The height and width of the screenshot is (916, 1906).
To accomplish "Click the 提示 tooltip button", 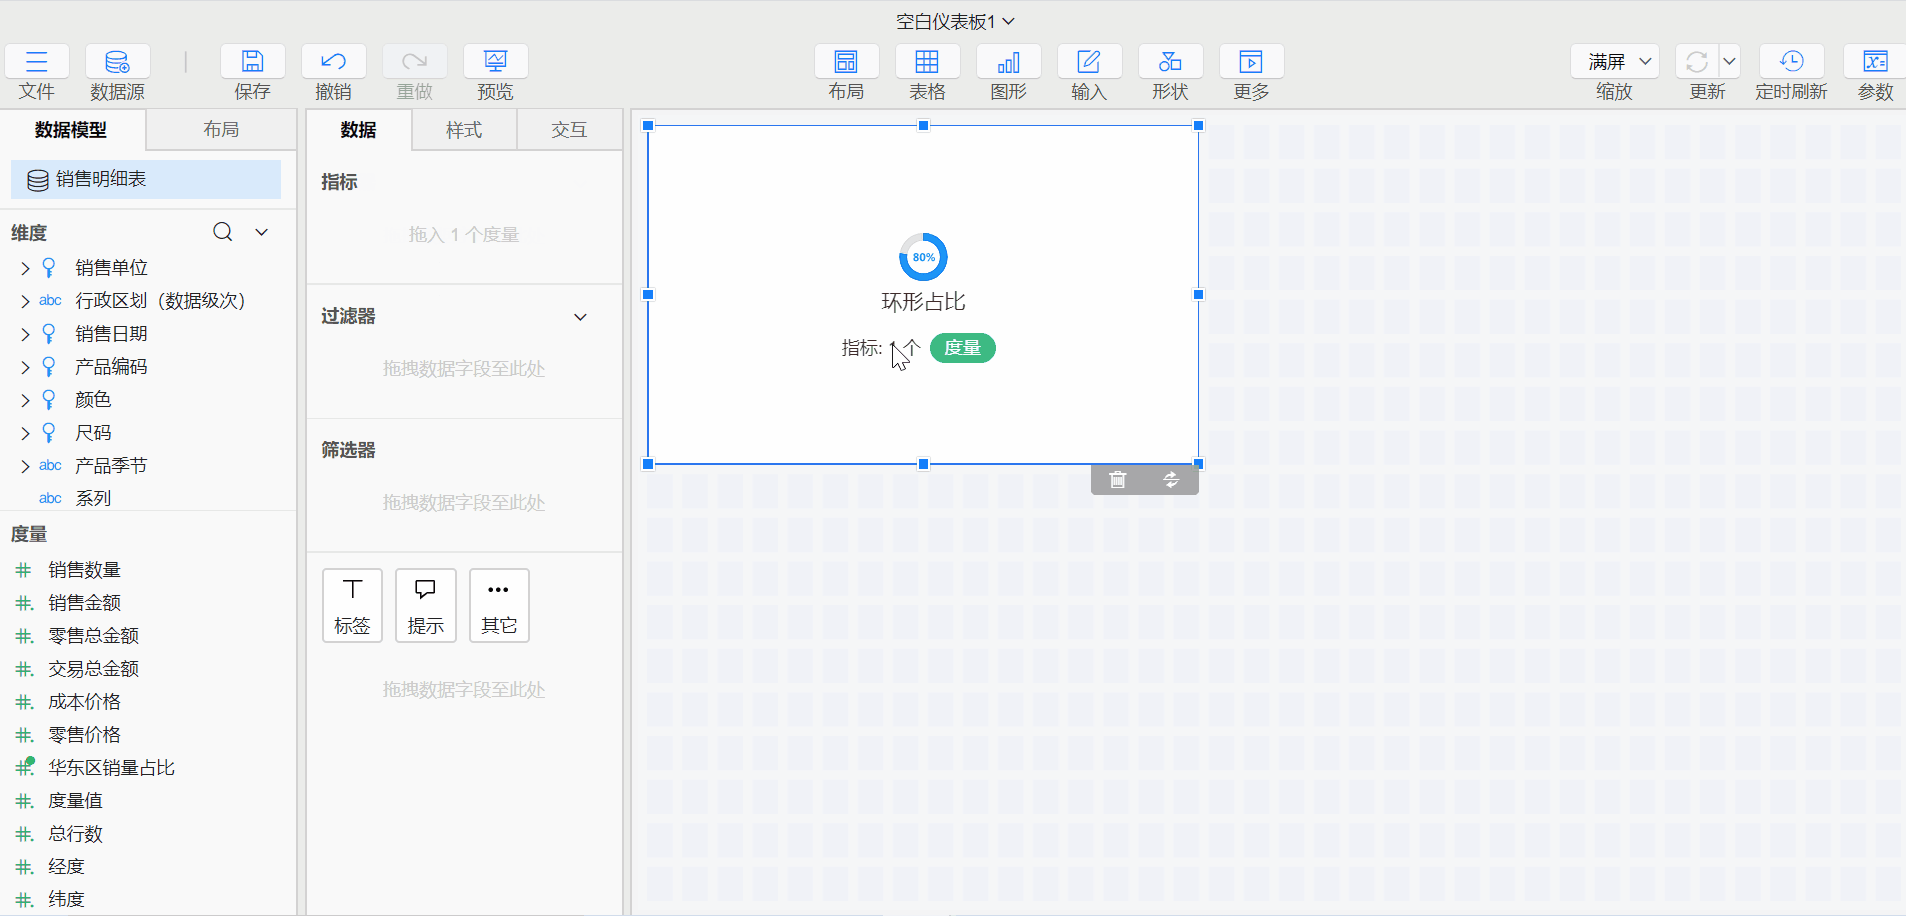I will 425,606.
